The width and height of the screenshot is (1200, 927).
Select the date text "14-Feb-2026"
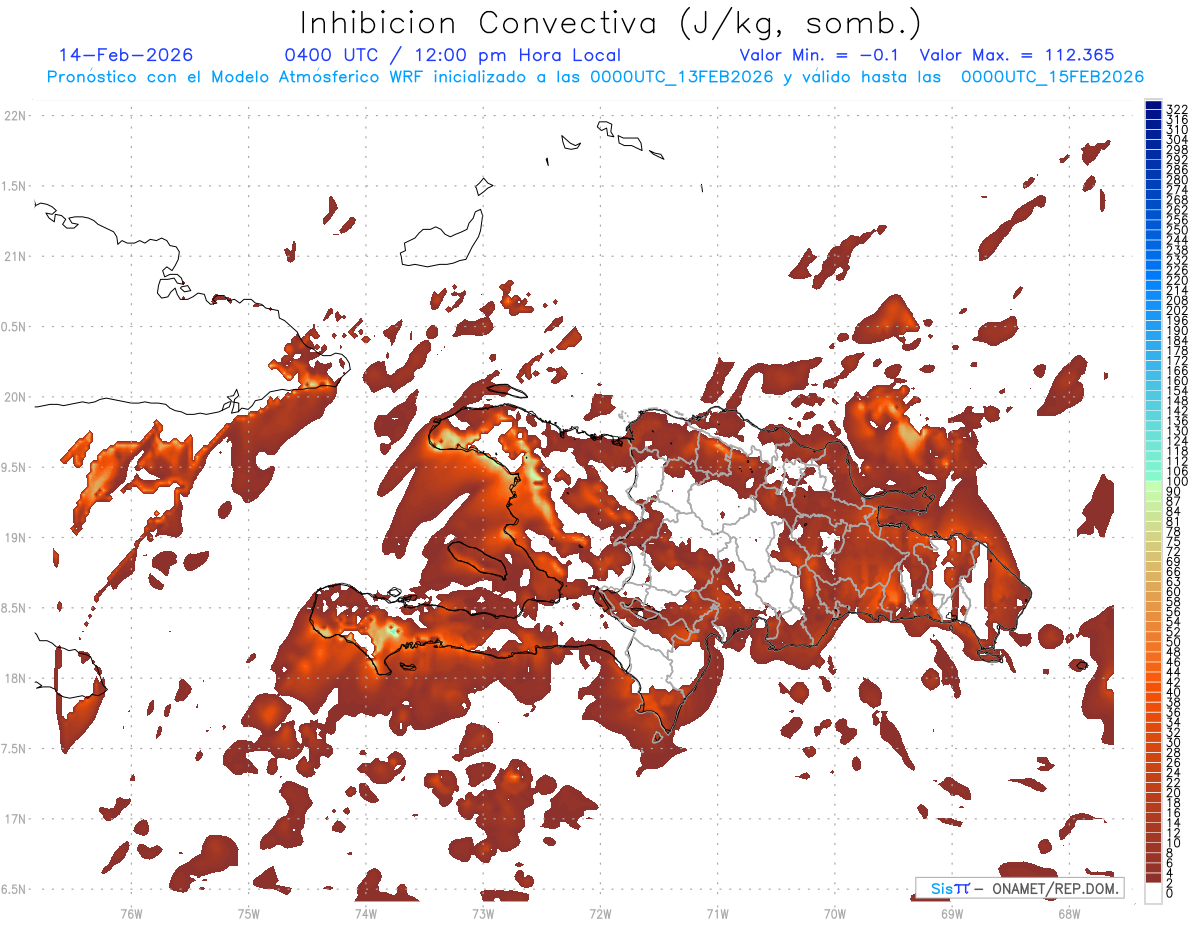pos(126,55)
